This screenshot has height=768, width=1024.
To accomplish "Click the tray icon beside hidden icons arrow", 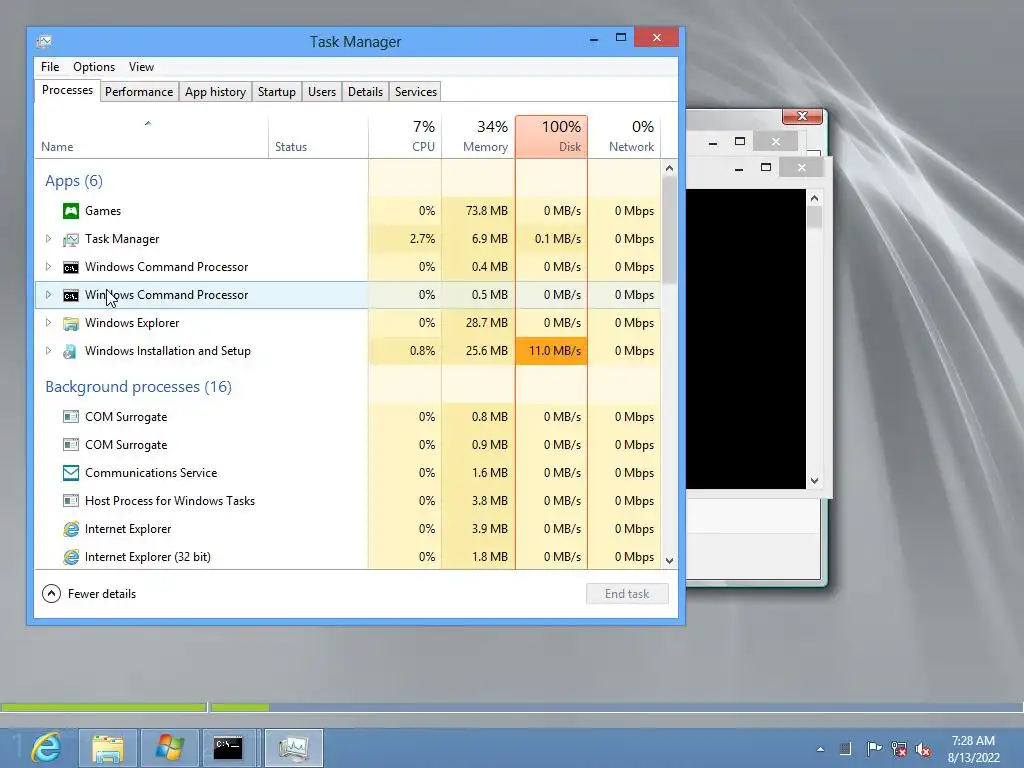I will tap(845, 749).
